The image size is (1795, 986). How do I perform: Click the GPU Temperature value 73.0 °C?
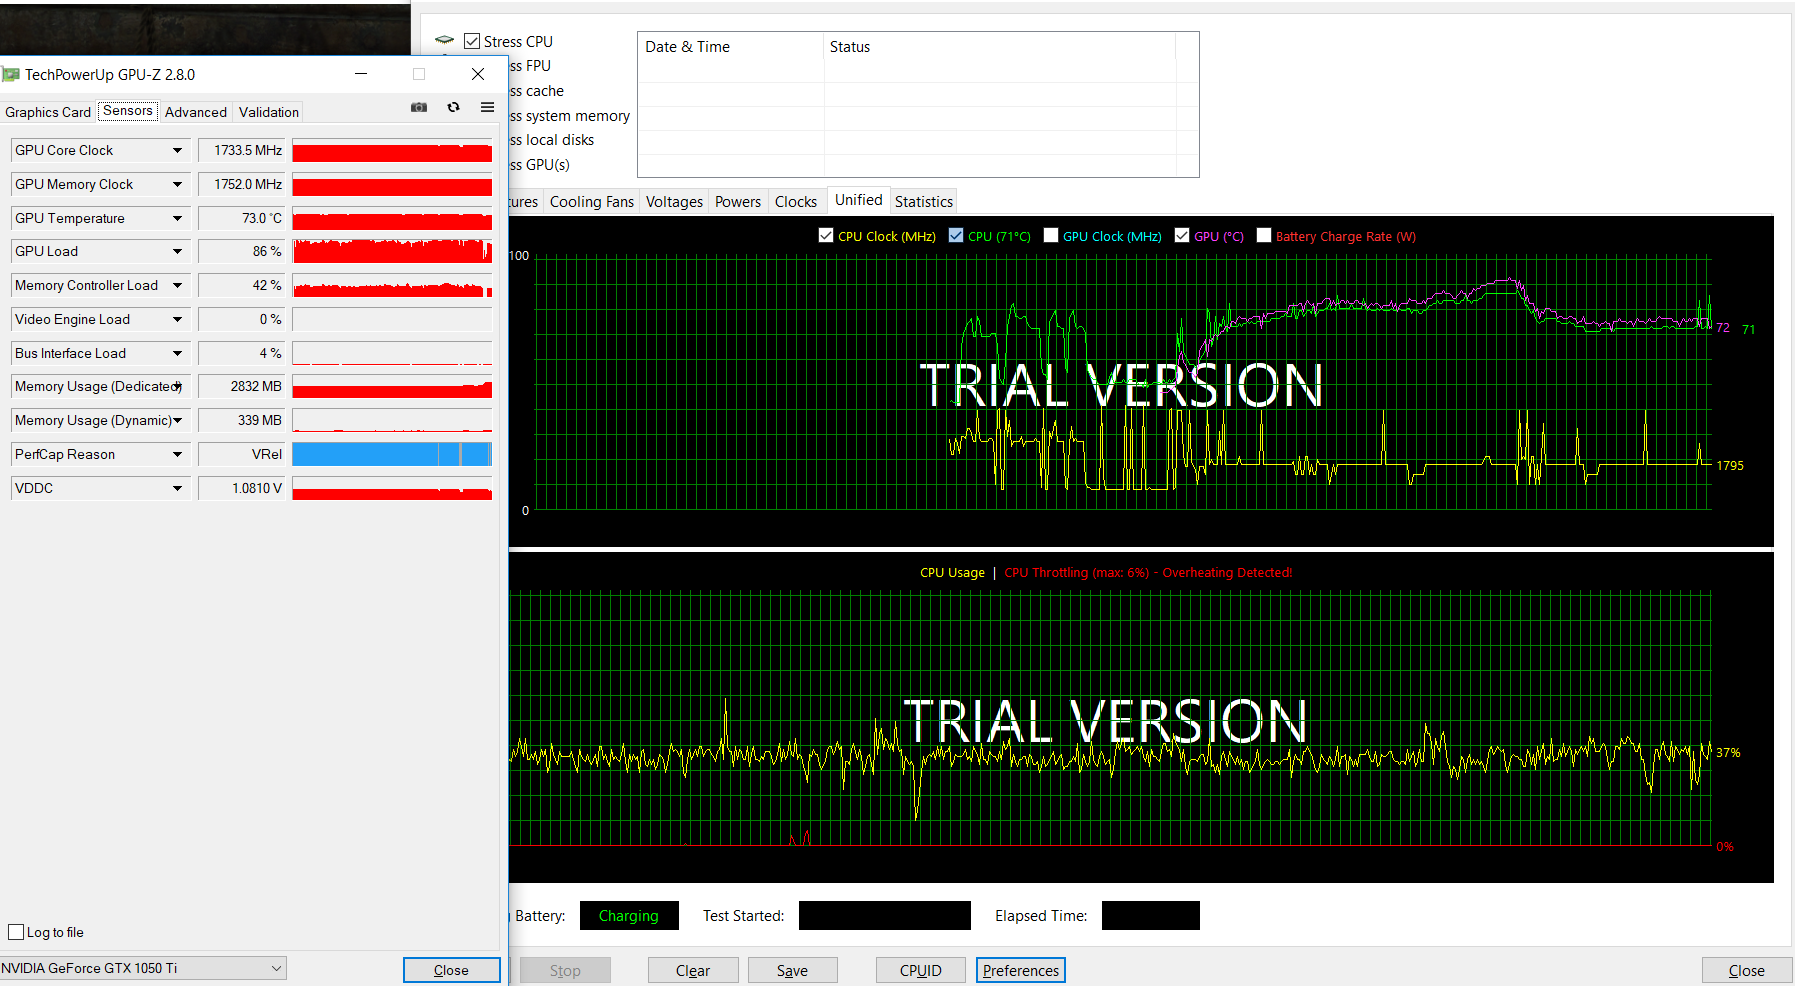pos(242,218)
